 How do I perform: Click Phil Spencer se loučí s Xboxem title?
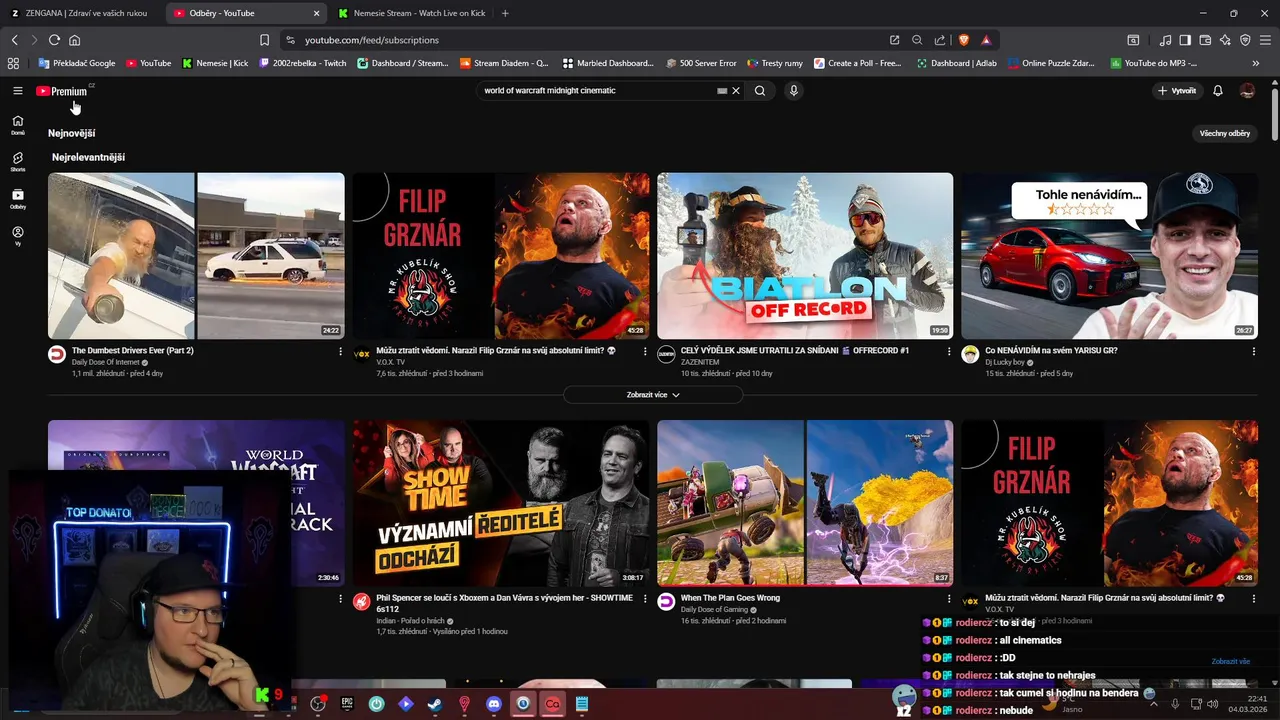504,603
